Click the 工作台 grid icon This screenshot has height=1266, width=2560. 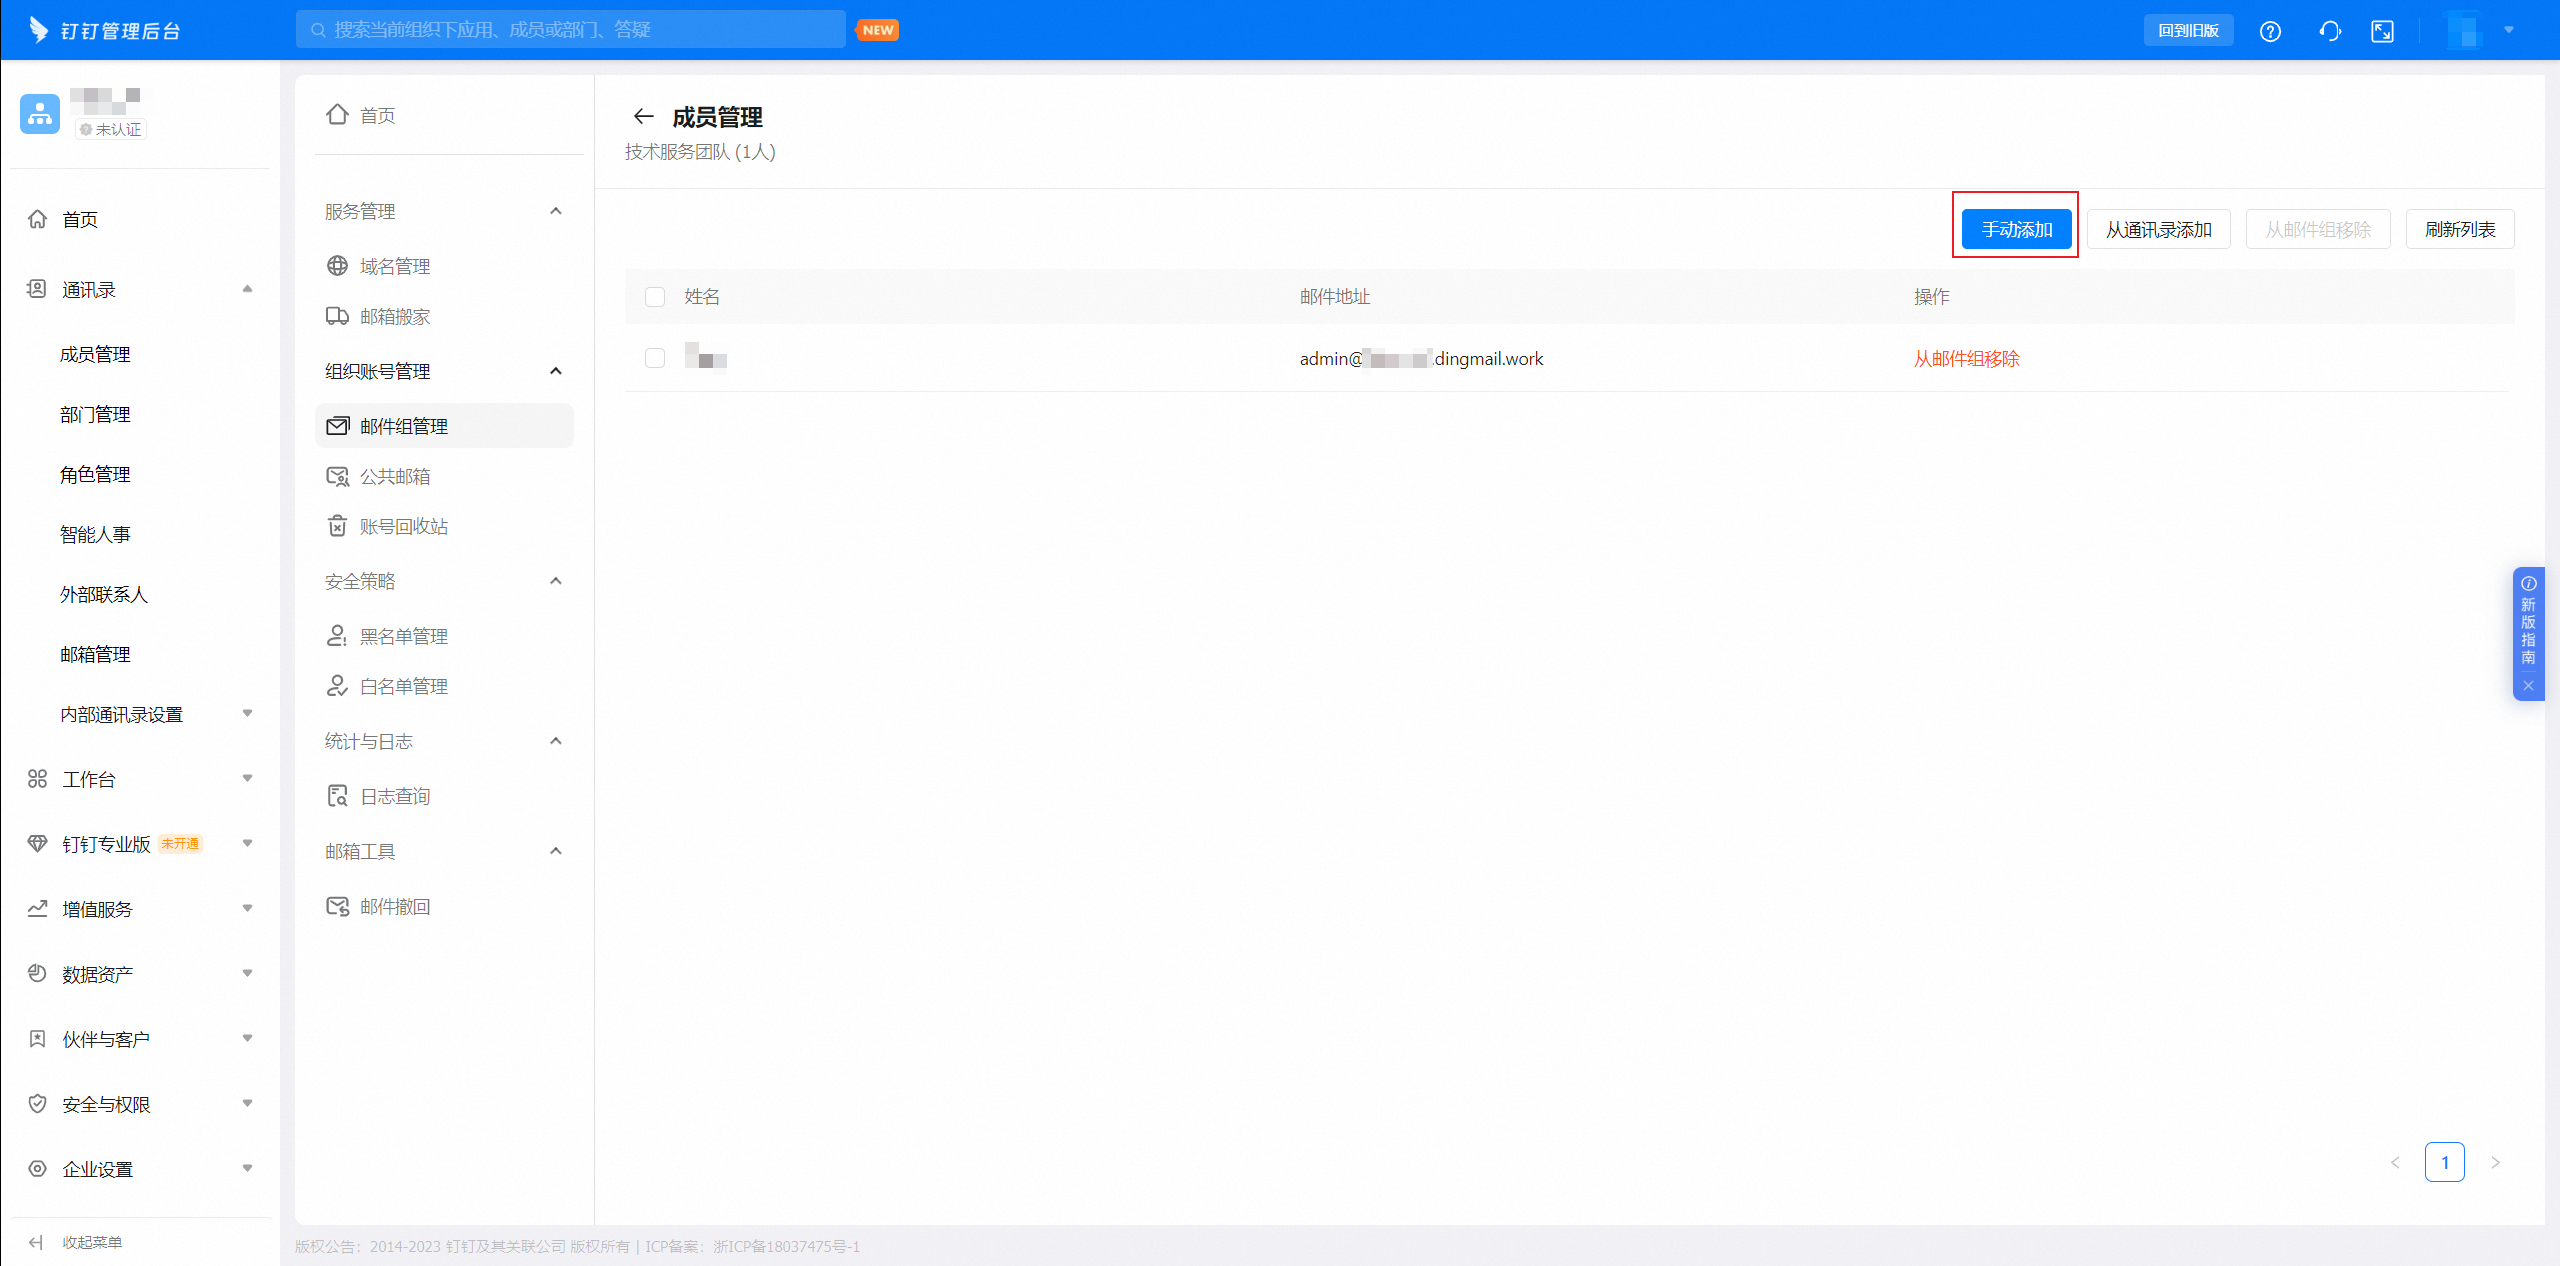coord(37,779)
